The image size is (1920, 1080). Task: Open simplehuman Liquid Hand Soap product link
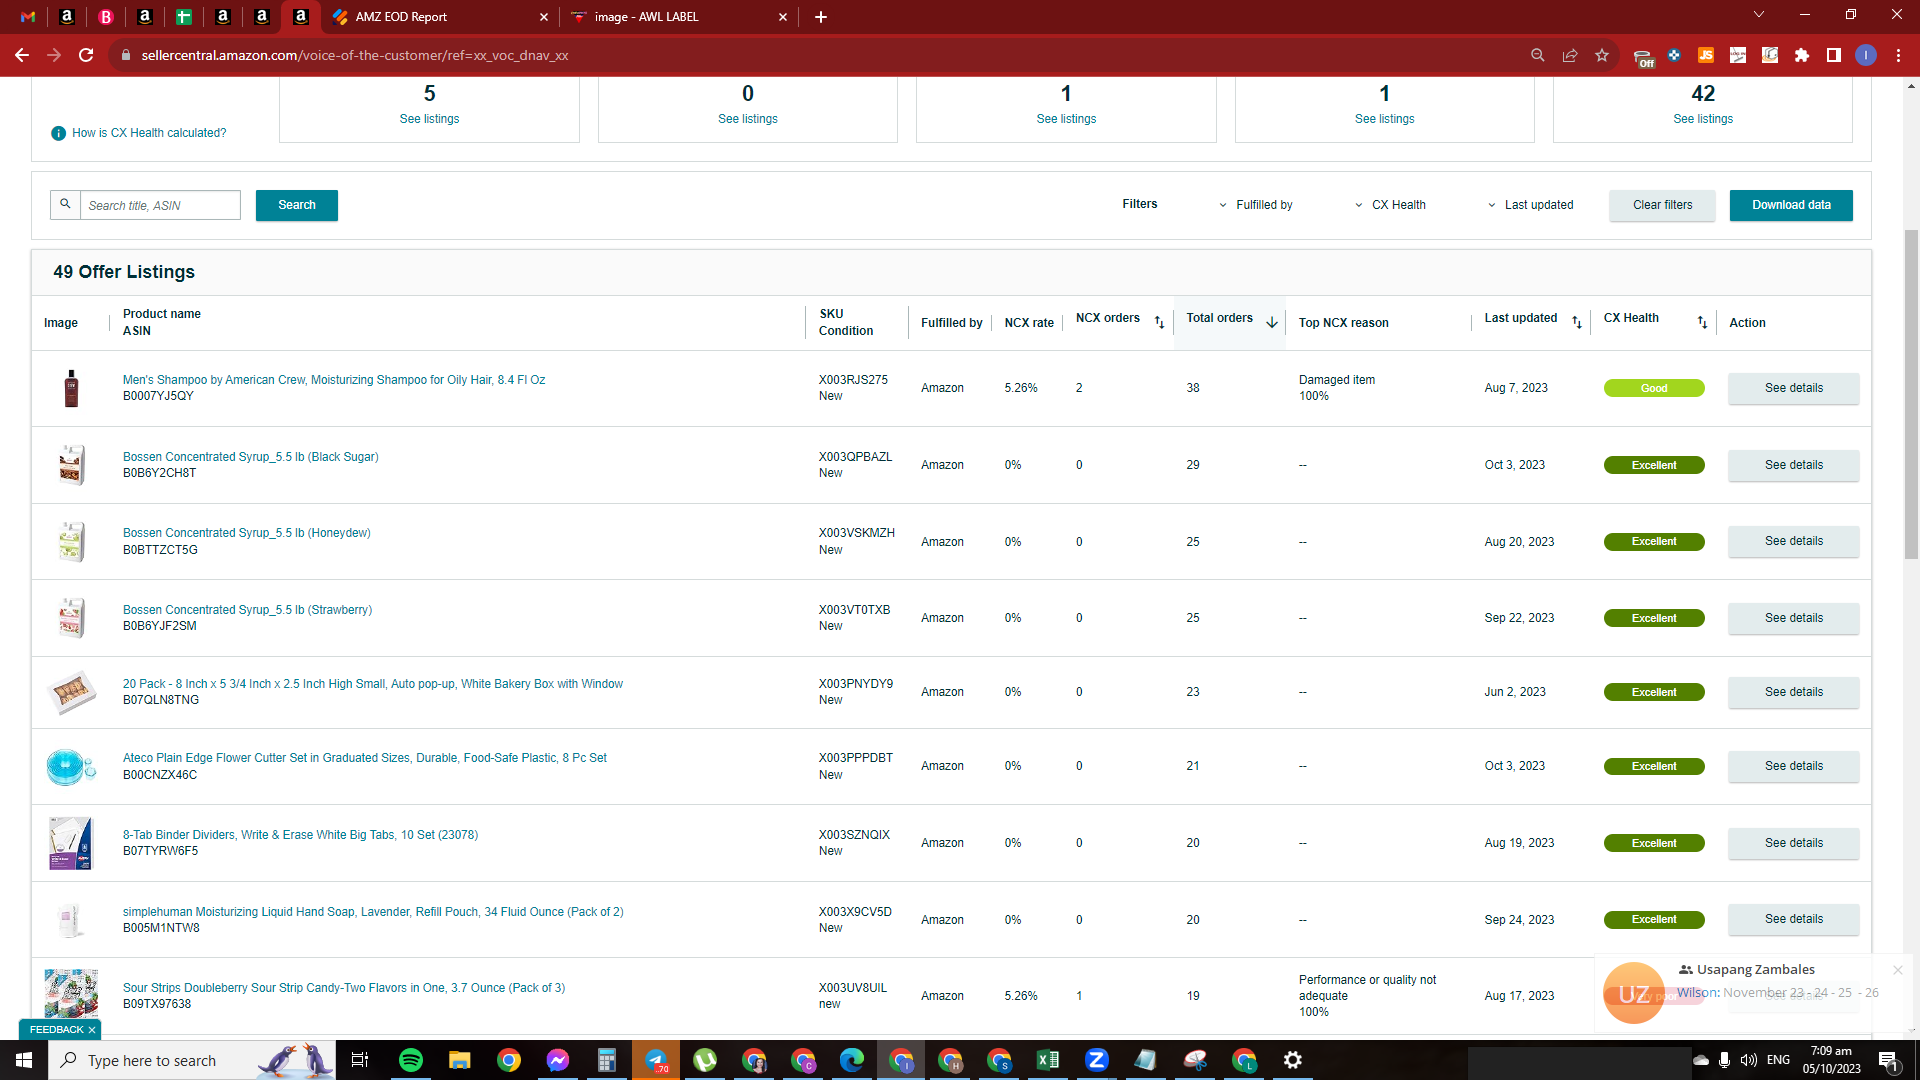(373, 912)
